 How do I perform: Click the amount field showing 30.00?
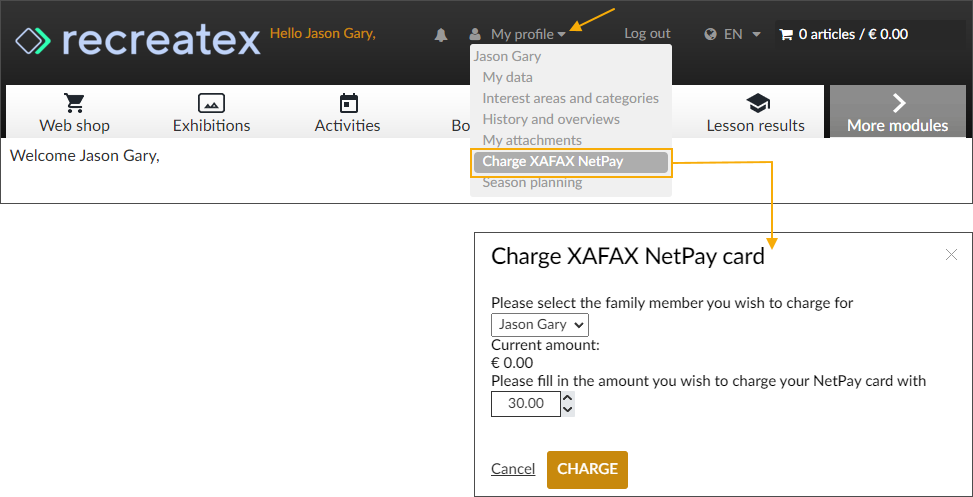[526, 404]
